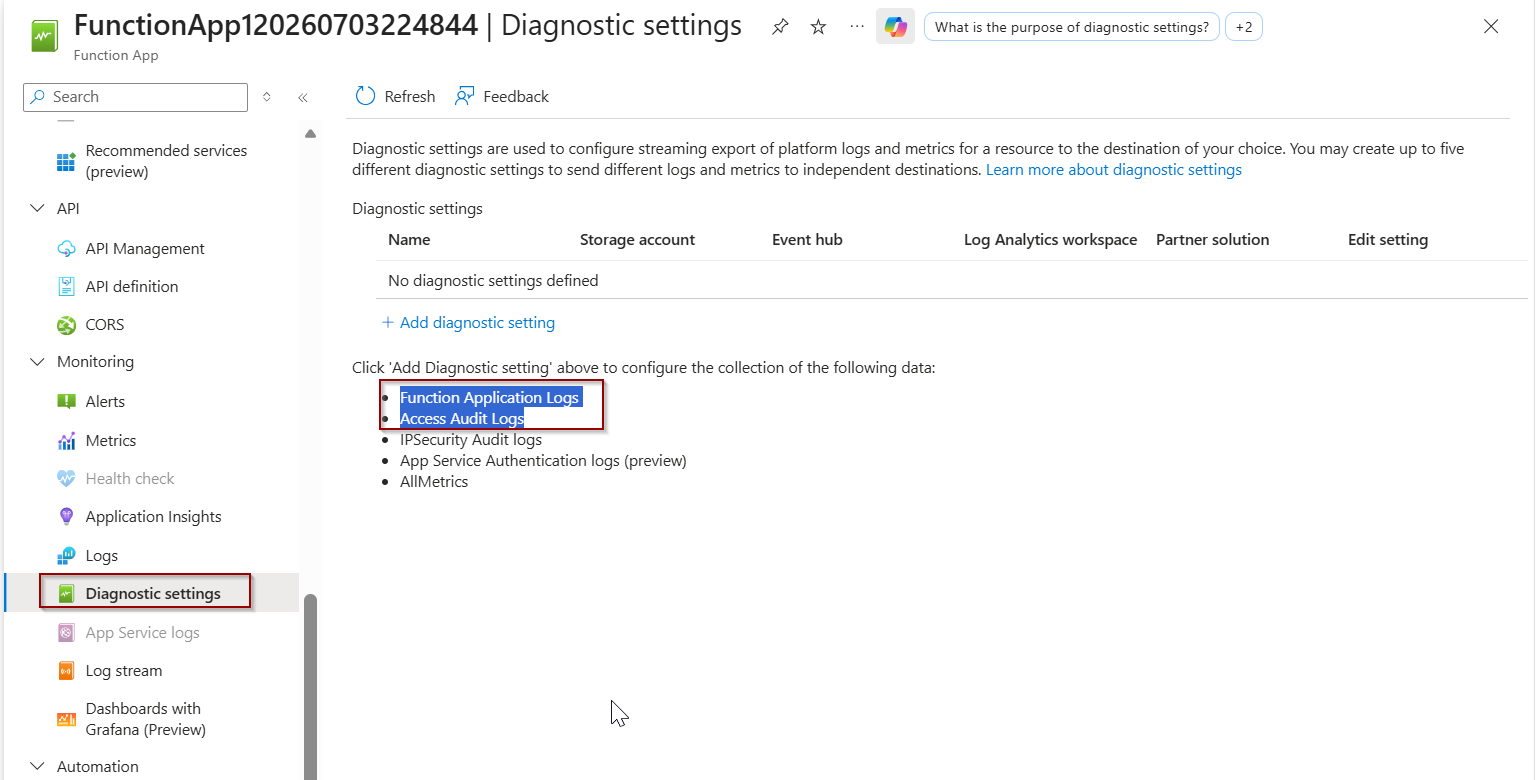Click the Storage account column header

[x=637, y=240]
